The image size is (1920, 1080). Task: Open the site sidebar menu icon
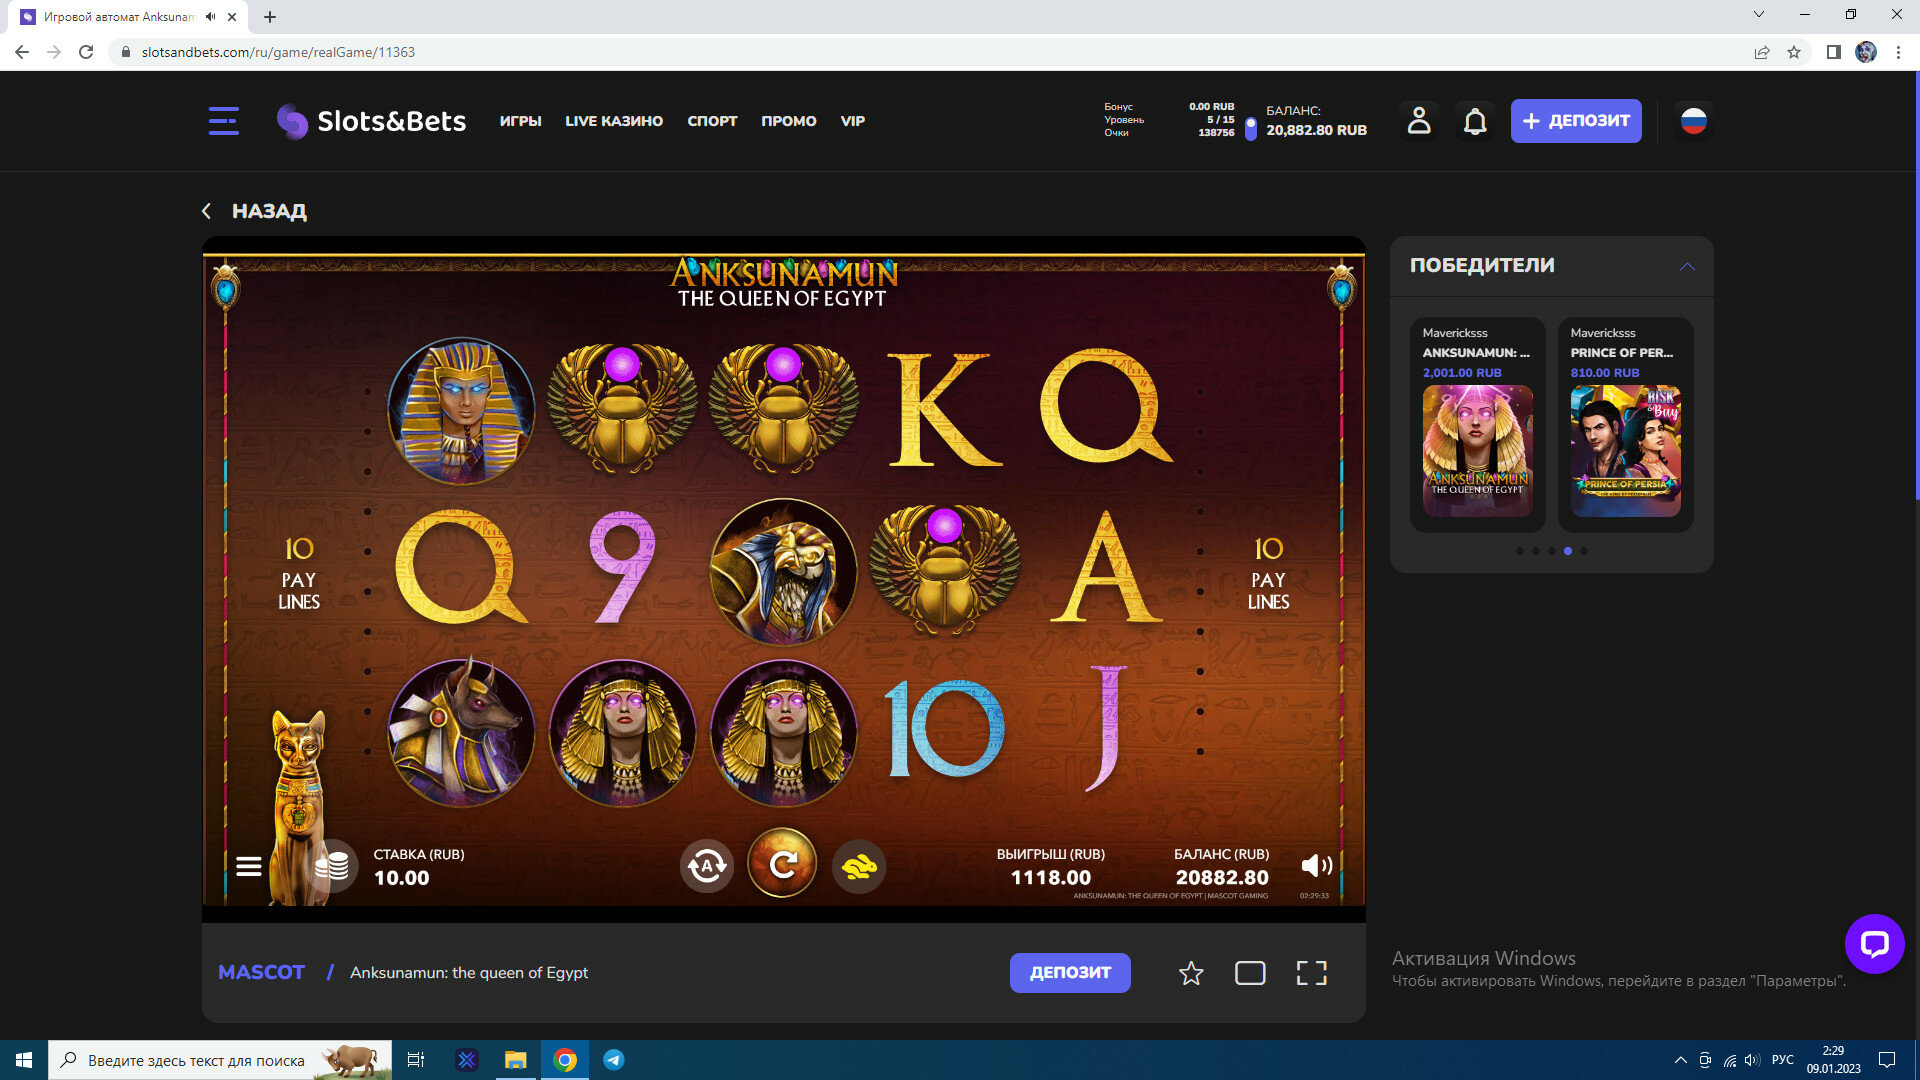pyautogui.click(x=224, y=121)
